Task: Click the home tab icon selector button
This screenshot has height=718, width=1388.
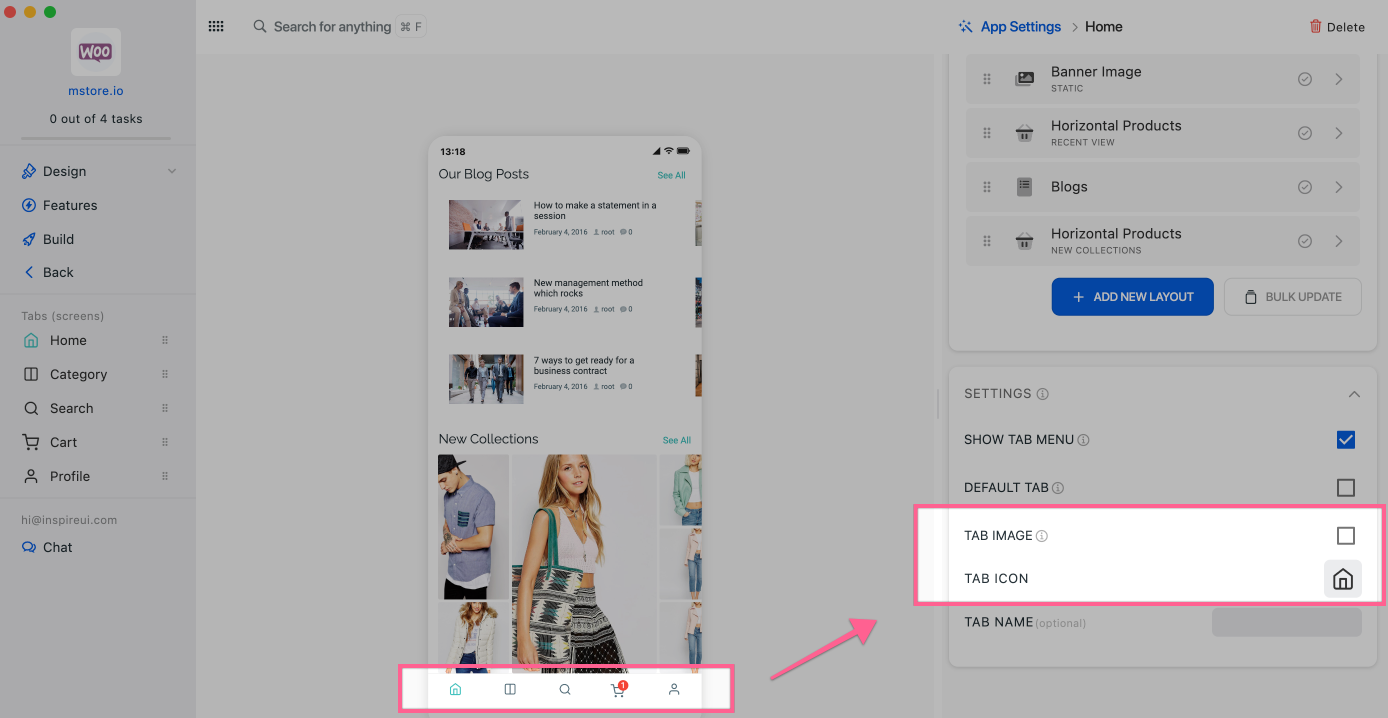Action: [x=1342, y=579]
